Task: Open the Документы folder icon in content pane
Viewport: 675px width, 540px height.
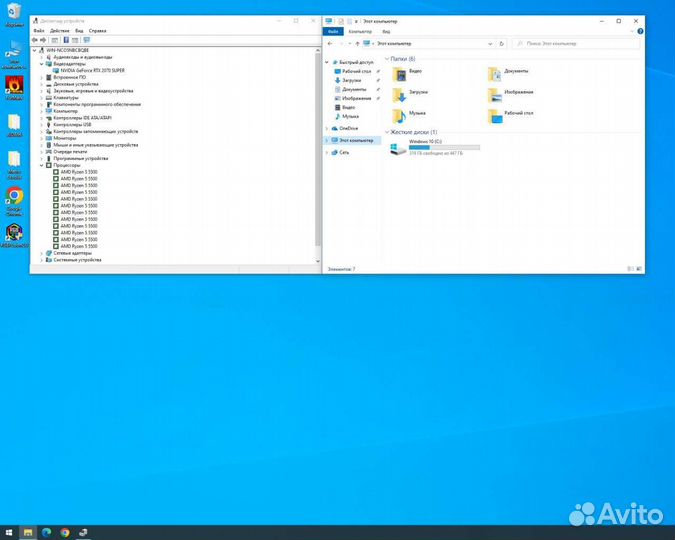Action: (x=495, y=74)
